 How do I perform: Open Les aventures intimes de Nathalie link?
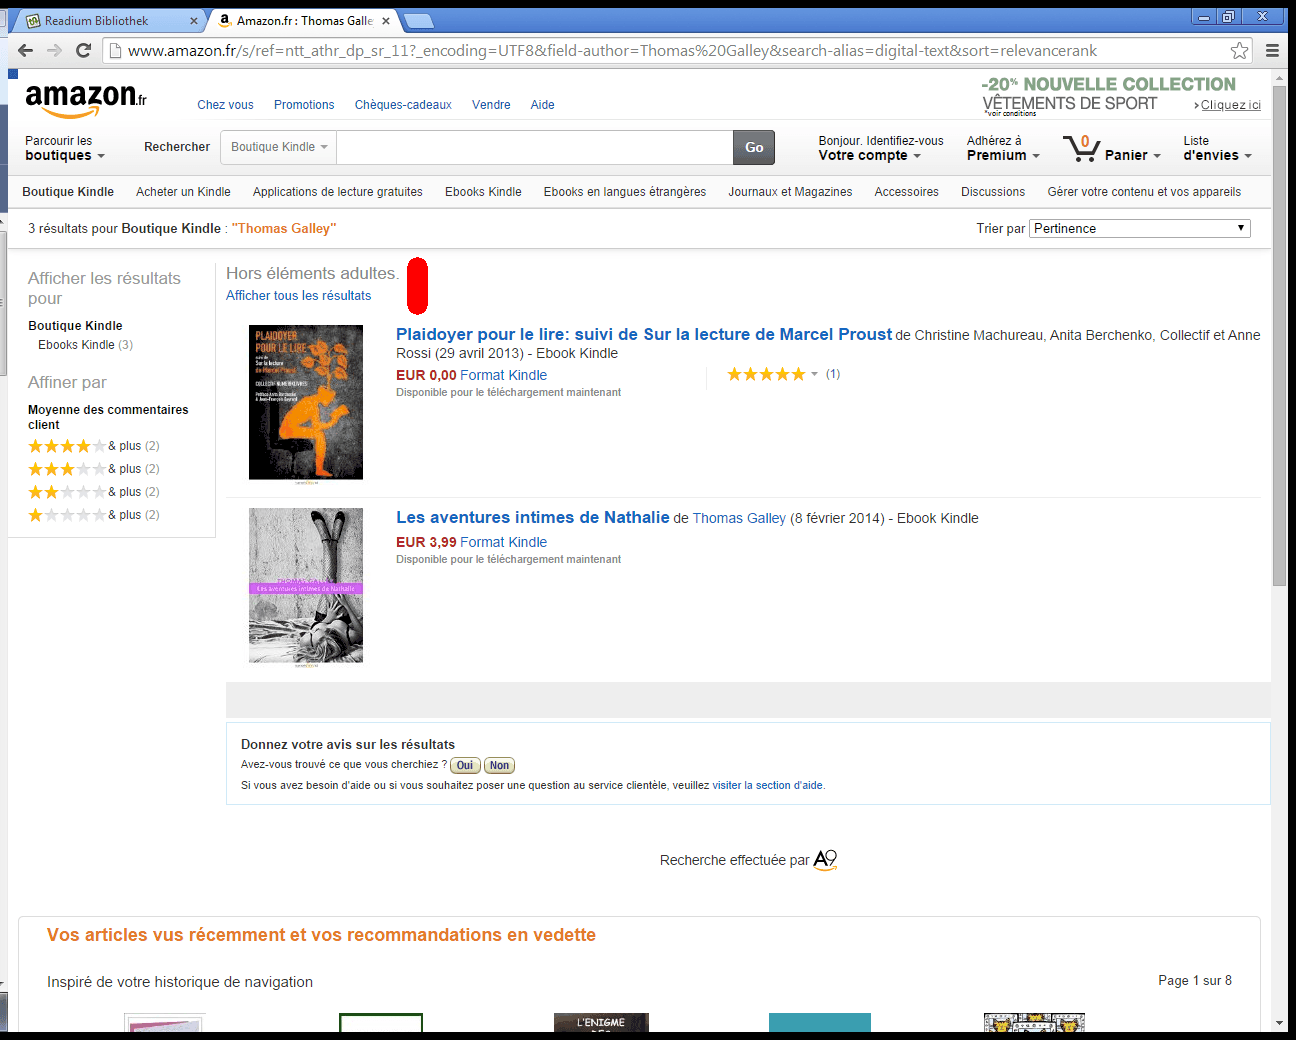[533, 517]
